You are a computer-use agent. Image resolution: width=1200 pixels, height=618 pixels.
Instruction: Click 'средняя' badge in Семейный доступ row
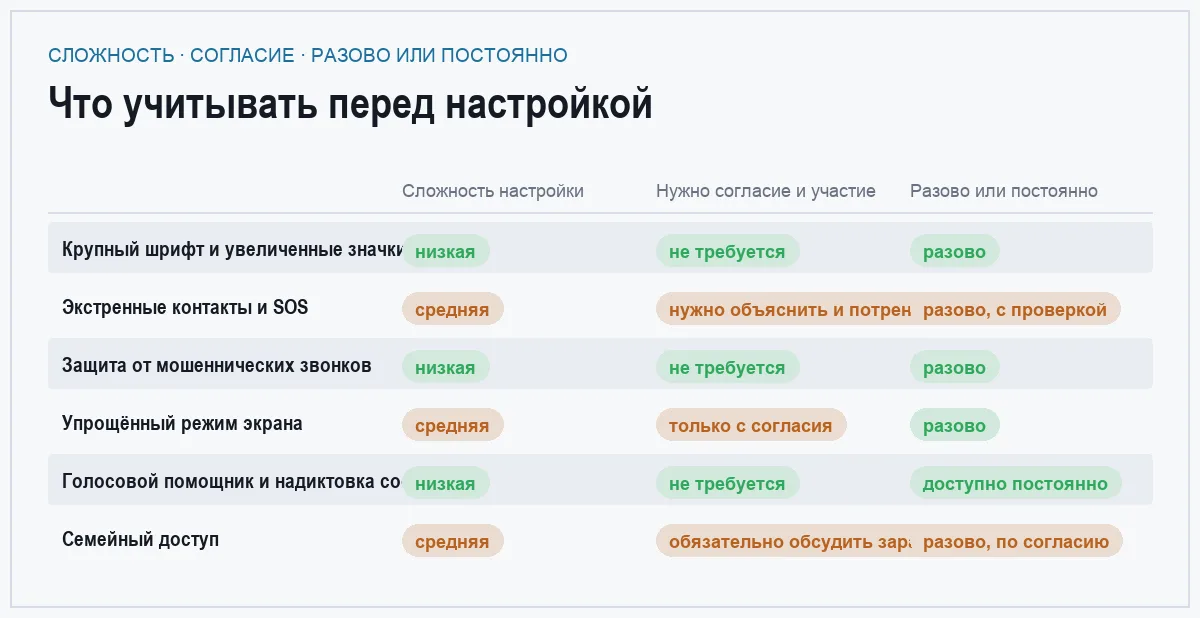point(452,541)
